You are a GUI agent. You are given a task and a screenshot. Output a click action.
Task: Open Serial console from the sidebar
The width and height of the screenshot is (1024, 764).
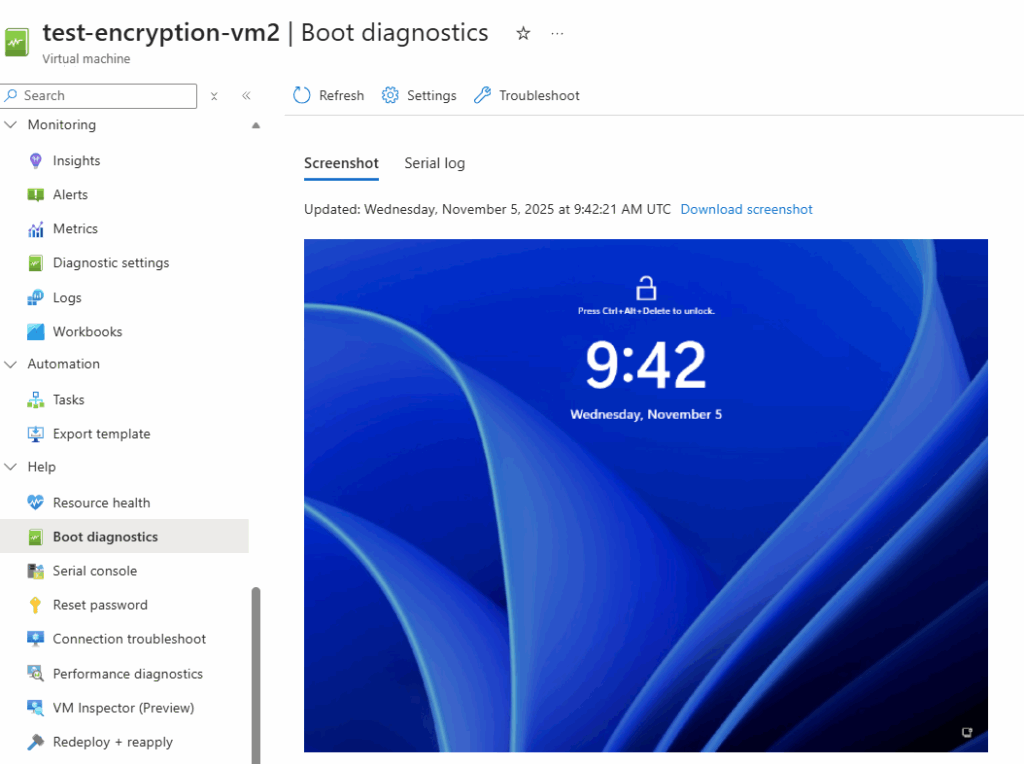tap(95, 571)
